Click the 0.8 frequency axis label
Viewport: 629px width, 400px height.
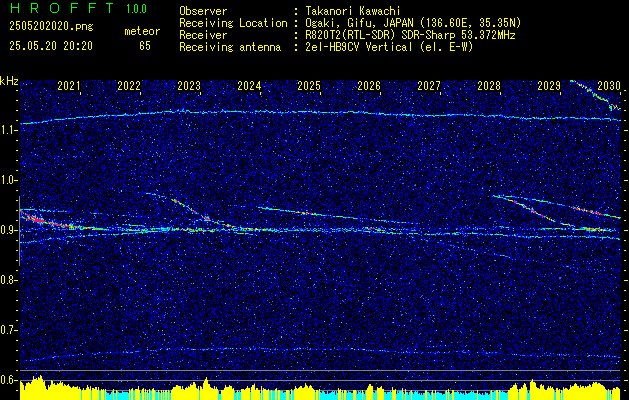point(8,280)
